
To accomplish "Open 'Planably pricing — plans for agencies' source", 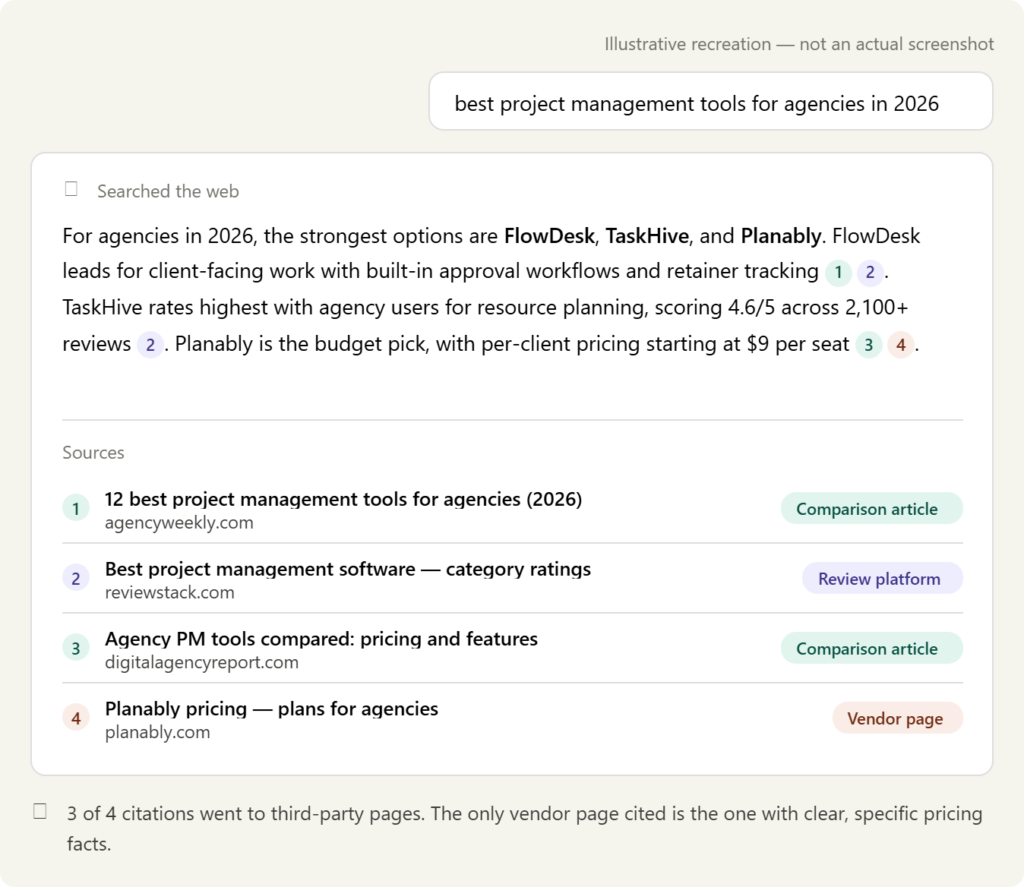I will pyautogui.click(x=272, y=709).
